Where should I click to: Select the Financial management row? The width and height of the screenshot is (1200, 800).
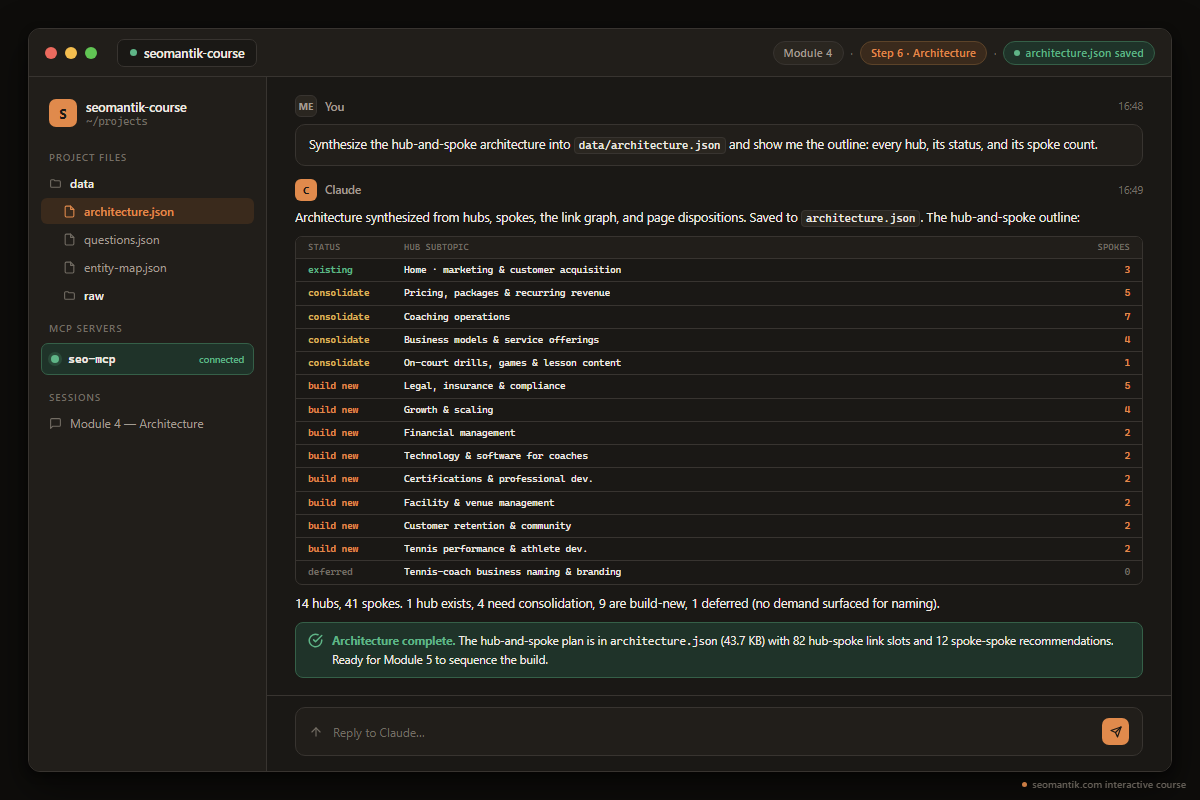[718, 433]
